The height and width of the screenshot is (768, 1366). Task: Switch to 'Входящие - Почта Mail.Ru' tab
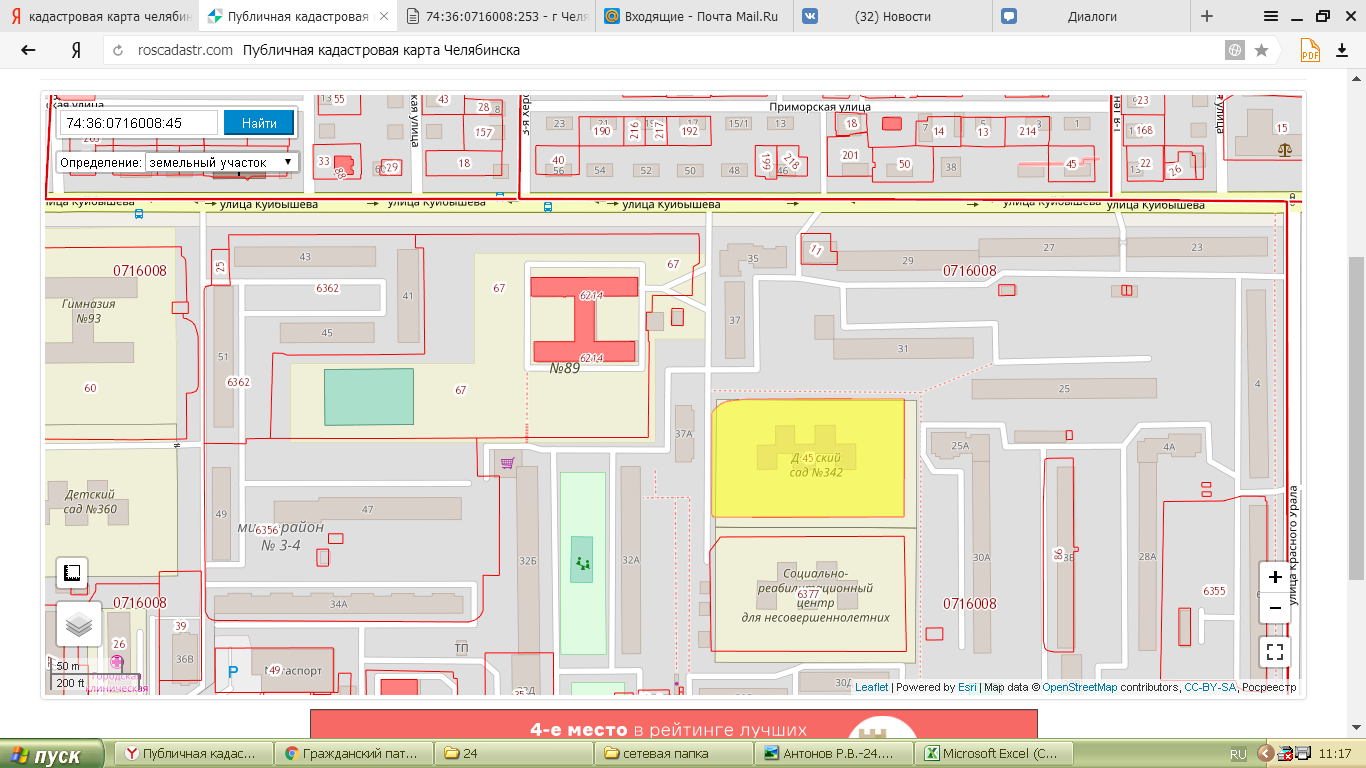coord(694,17)
